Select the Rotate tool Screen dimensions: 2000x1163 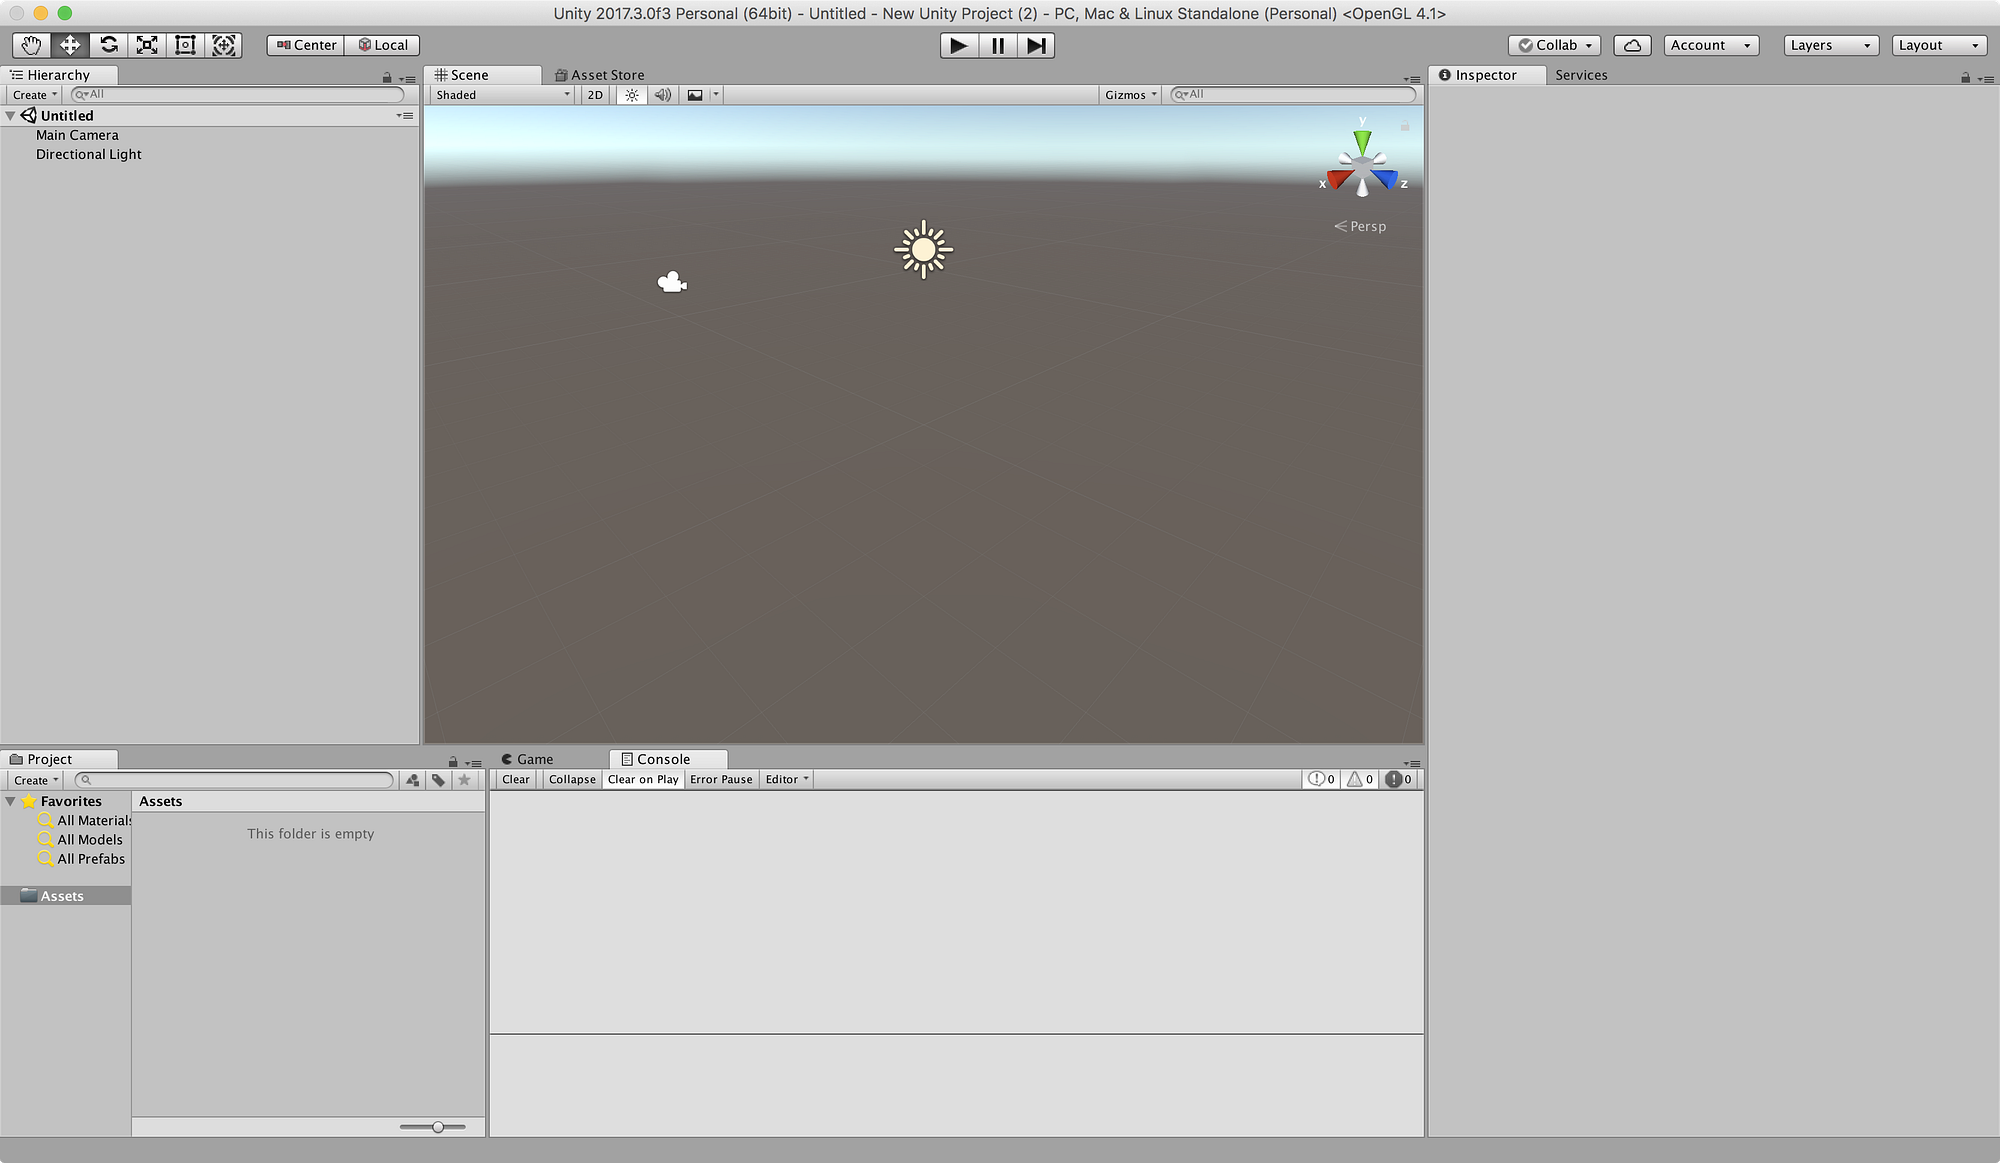tap(109, 45)
